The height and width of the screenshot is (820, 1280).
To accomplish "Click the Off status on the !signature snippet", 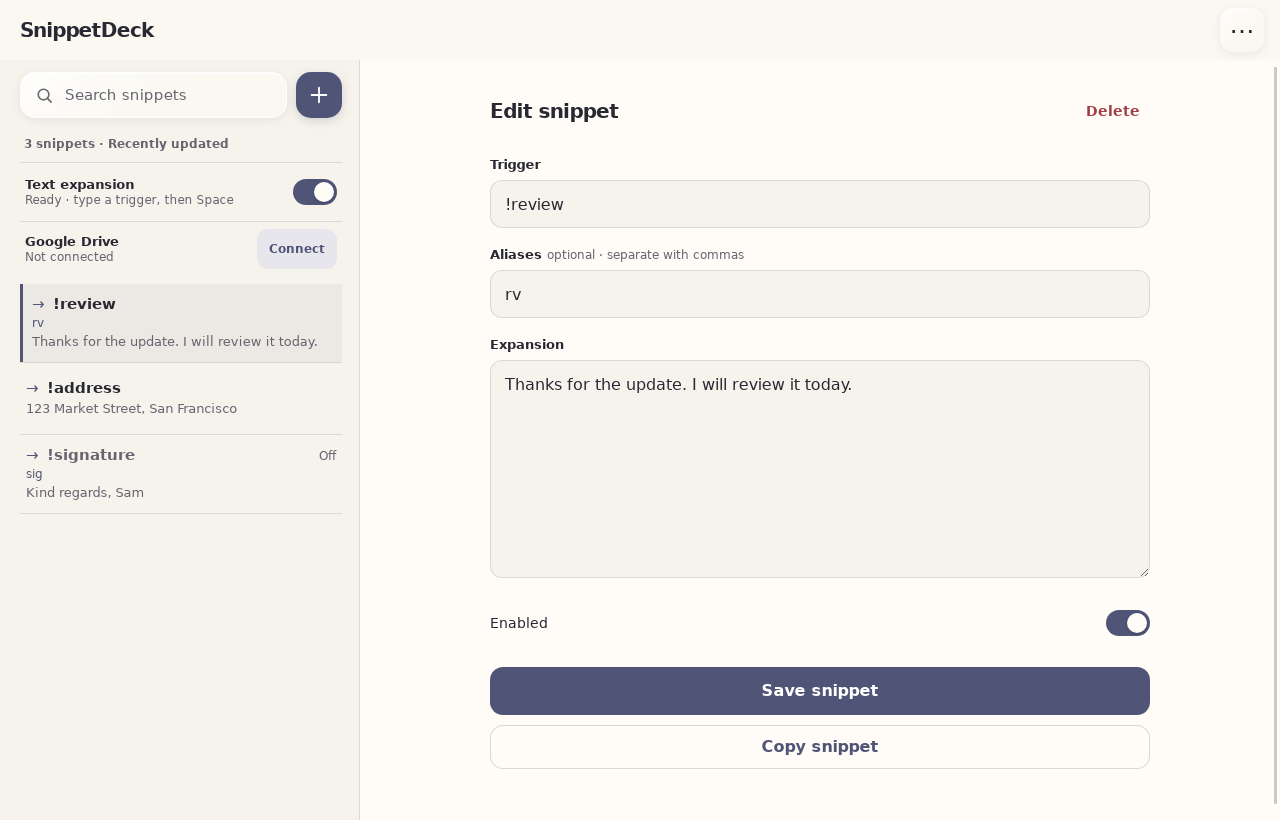I will point(327,456).
